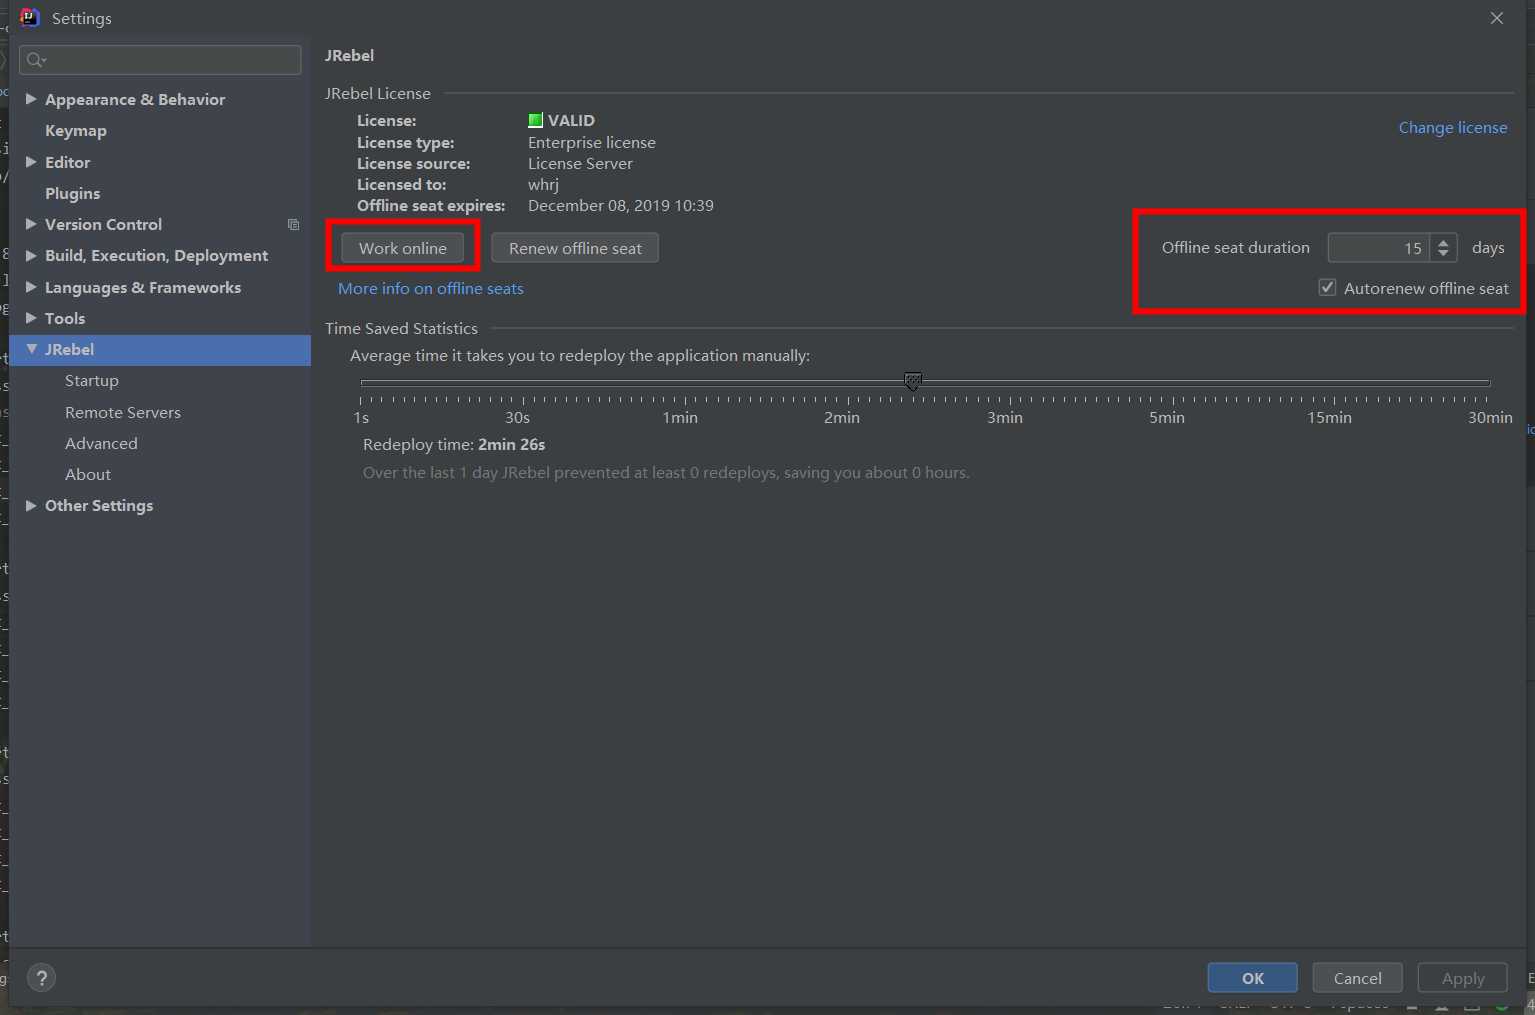Viewport: 1535px width, 1015px height.
Task: Open JRebel About page
Action: (x=88, y=474)
